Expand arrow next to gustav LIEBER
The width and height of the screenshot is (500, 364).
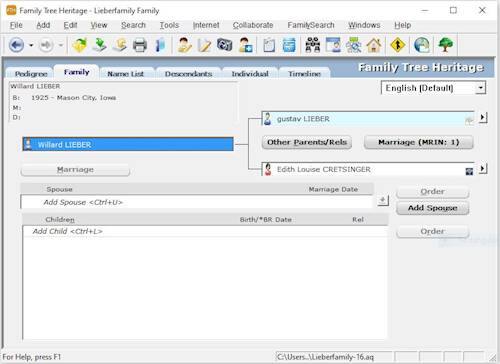click(483, 117)
